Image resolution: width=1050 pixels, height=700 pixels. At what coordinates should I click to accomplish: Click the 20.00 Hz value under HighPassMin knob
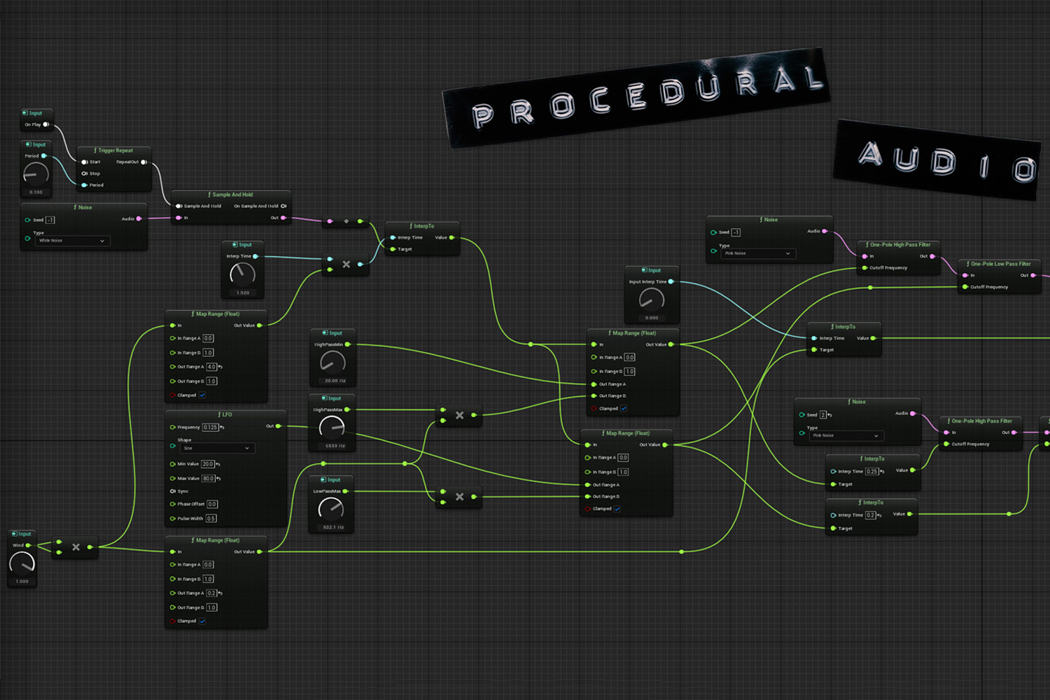335,380
